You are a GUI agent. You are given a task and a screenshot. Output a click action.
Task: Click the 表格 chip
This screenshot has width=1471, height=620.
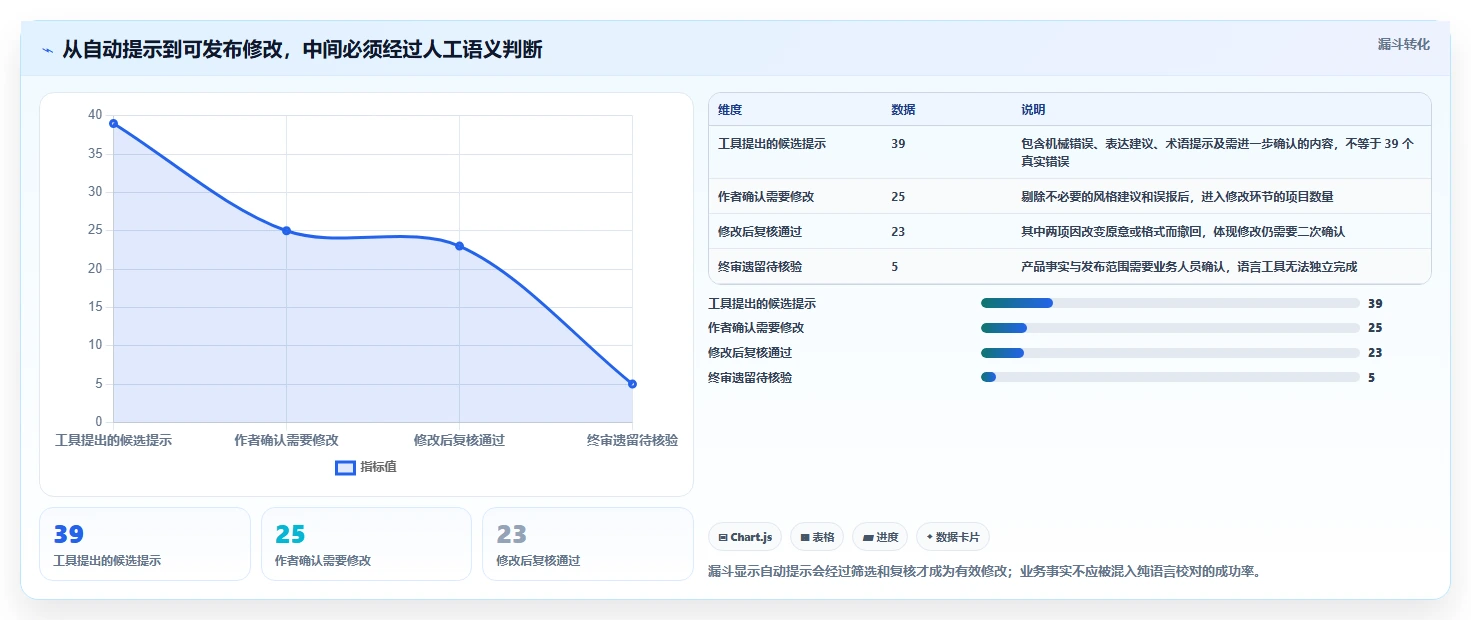(x=817, y=537)
